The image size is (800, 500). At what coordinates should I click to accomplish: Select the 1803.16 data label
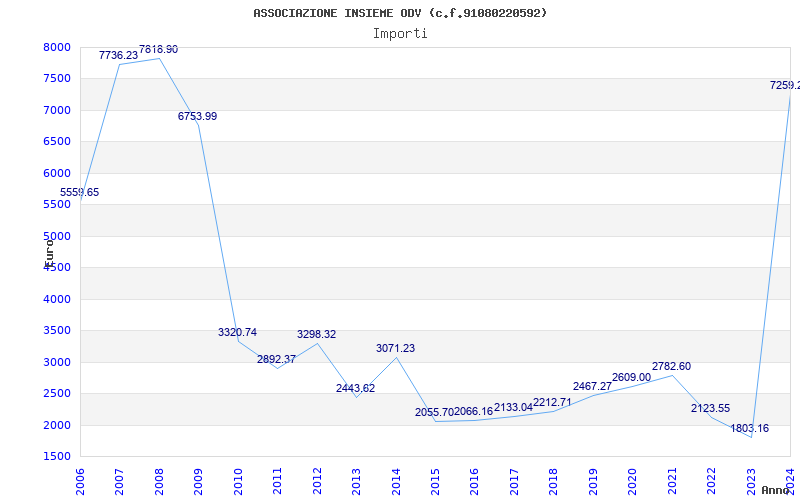(x=749, y=429)
